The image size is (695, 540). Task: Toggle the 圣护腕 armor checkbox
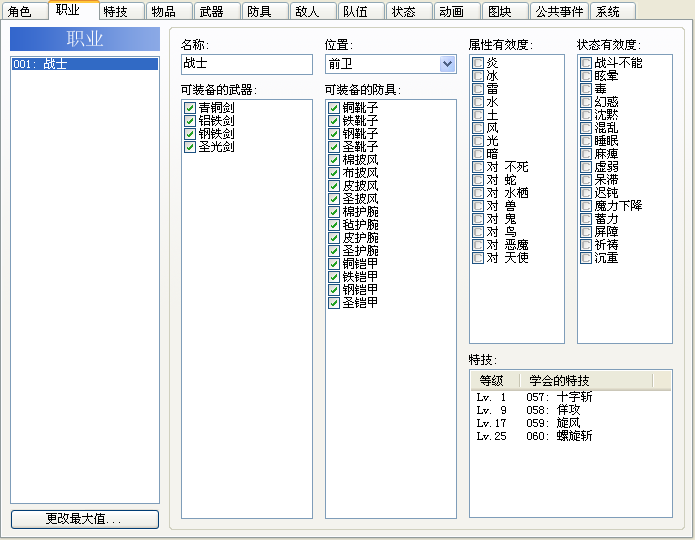(x=334, y=251)
